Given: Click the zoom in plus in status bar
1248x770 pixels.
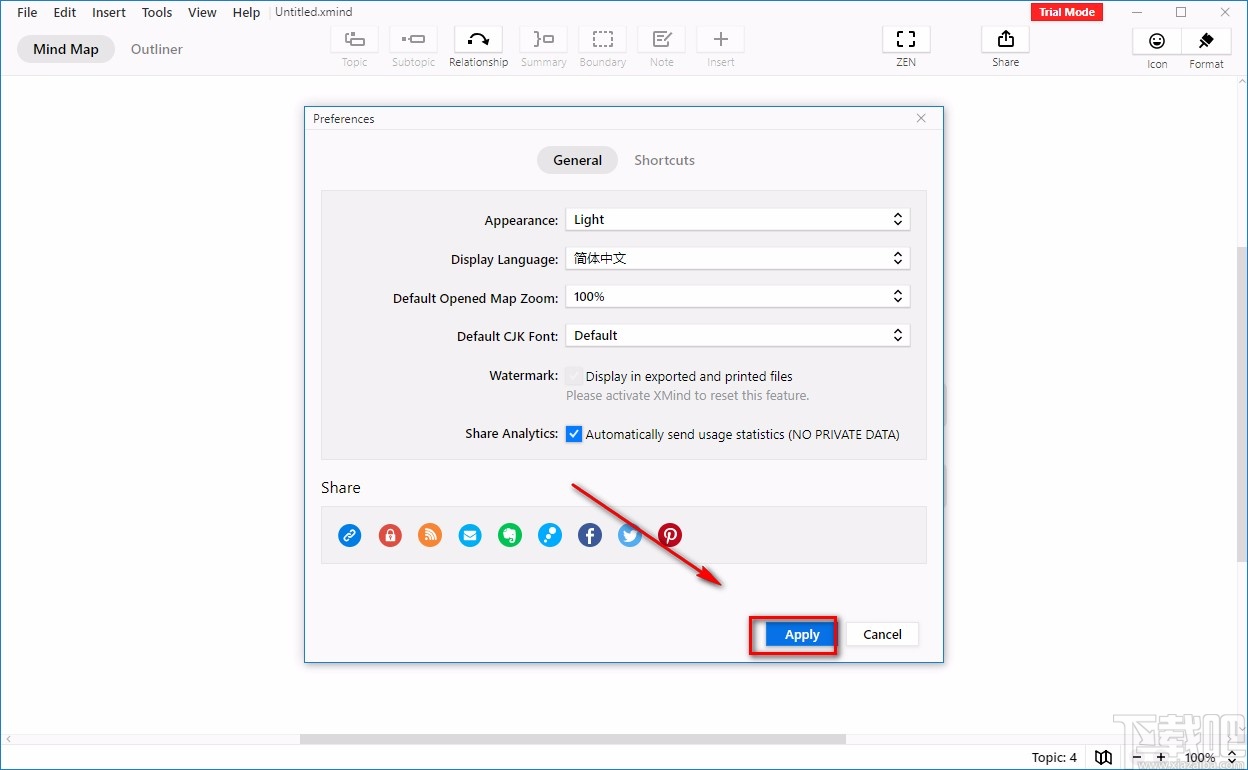Looking at the screenshot, I should 1160,758.
